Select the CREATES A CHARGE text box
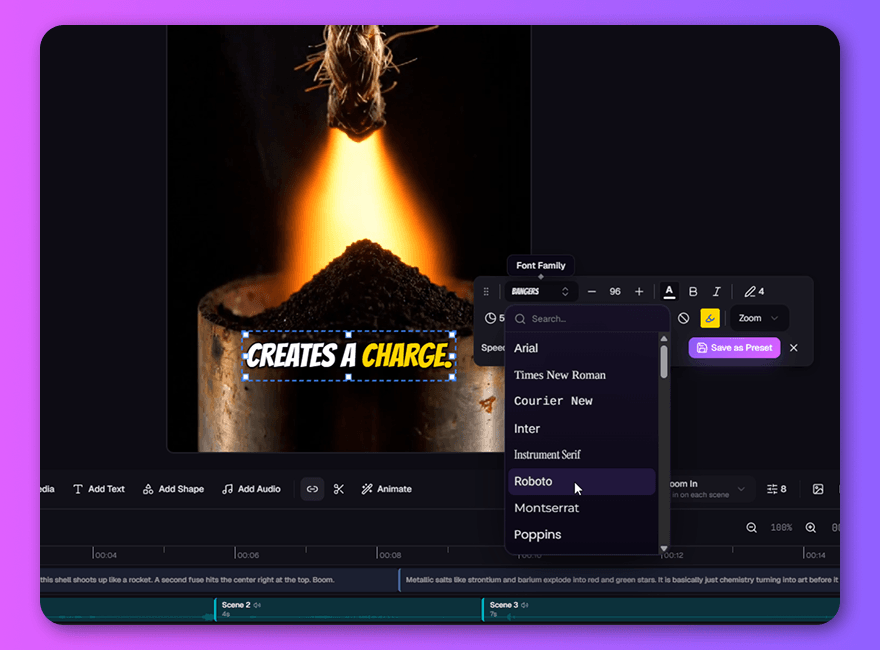 click(349, 356)
